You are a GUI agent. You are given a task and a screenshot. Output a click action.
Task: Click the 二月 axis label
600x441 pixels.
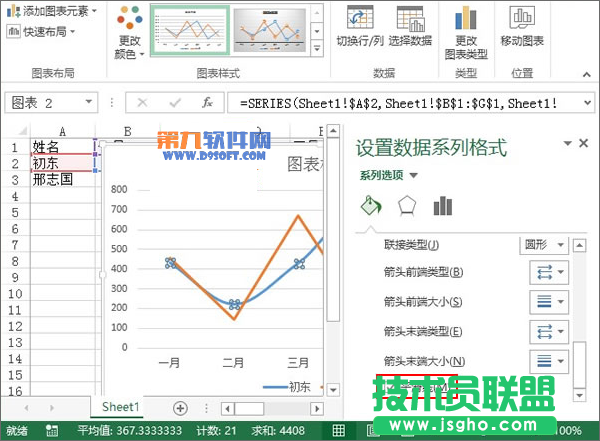coord(233,362)
